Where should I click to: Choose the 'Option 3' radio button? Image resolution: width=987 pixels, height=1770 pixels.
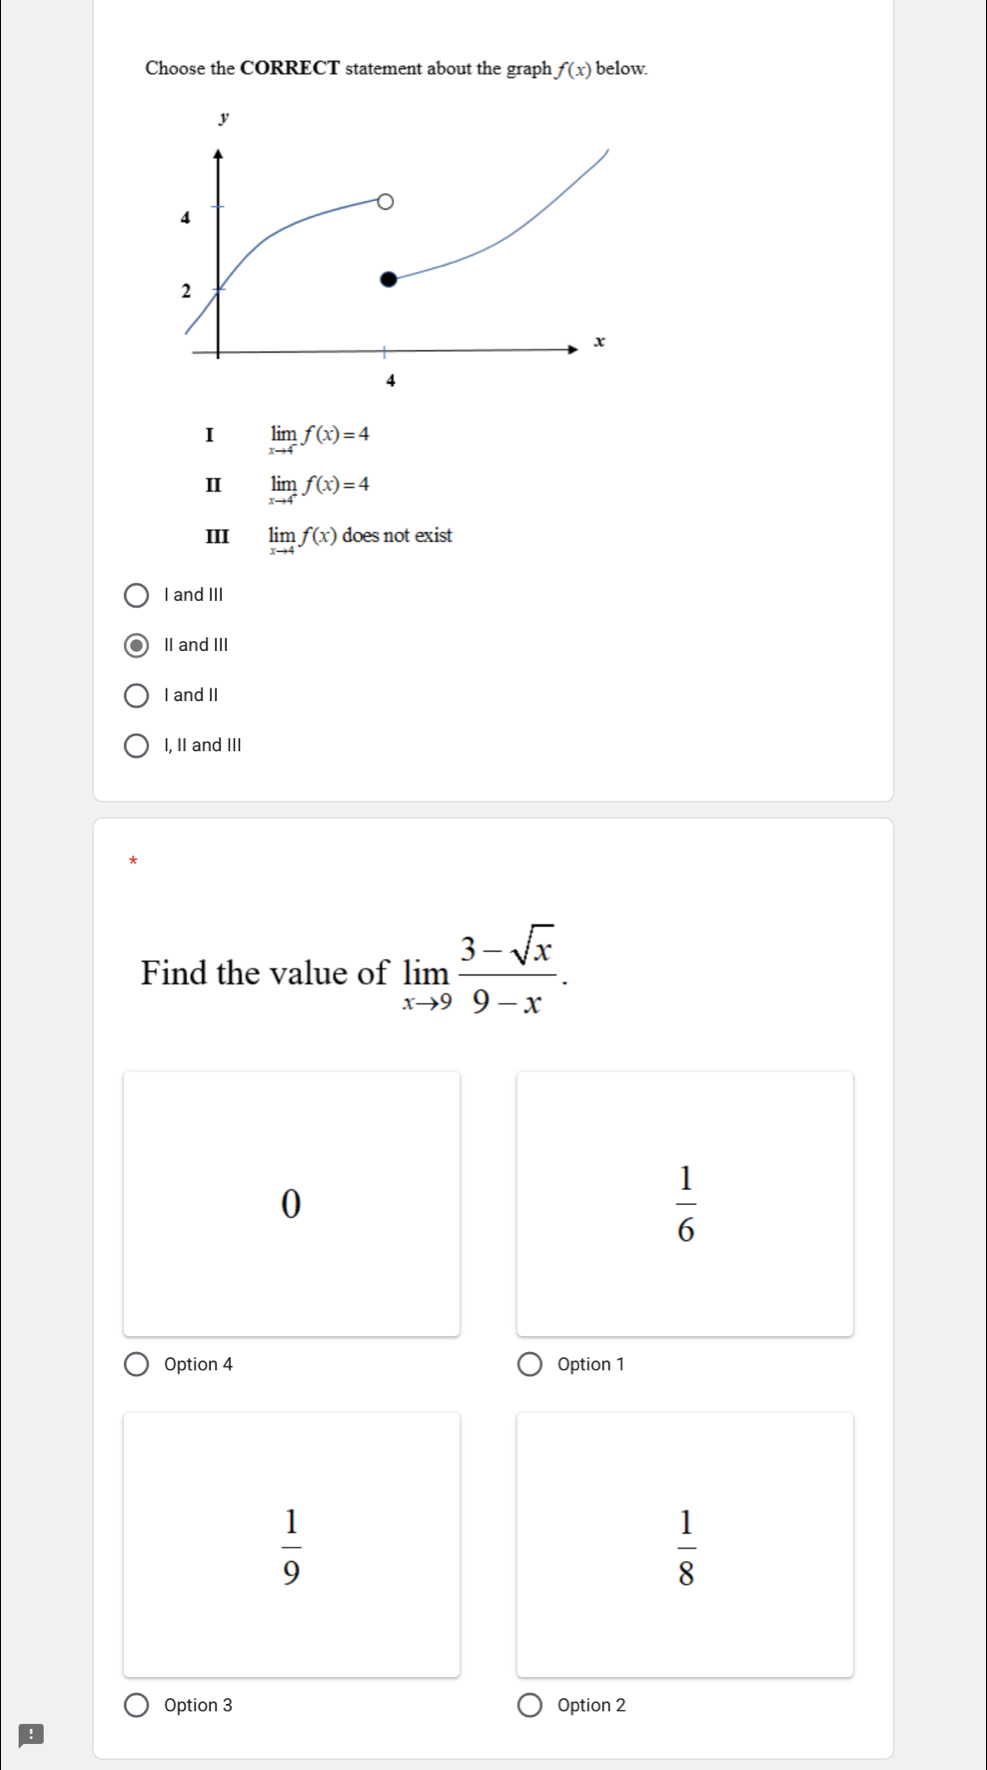pyautogui.click(x=136, y=1706)
